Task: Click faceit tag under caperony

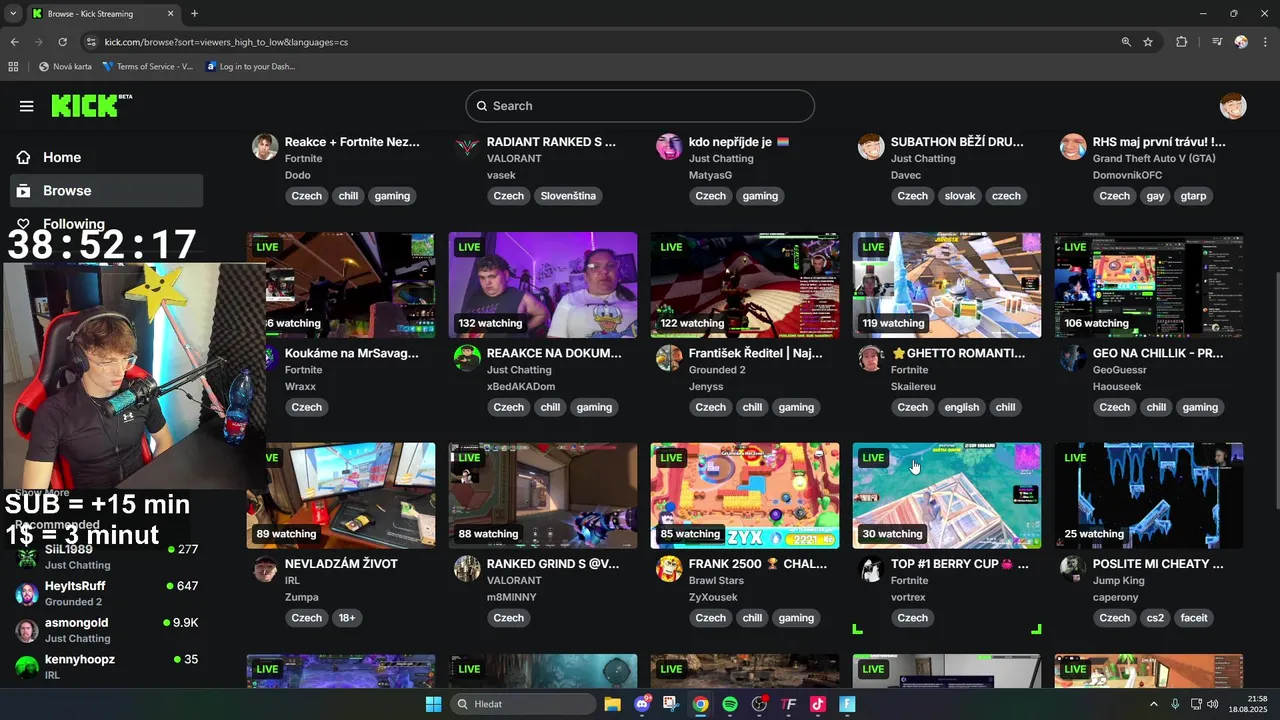Action: (x=1194, y=618)
